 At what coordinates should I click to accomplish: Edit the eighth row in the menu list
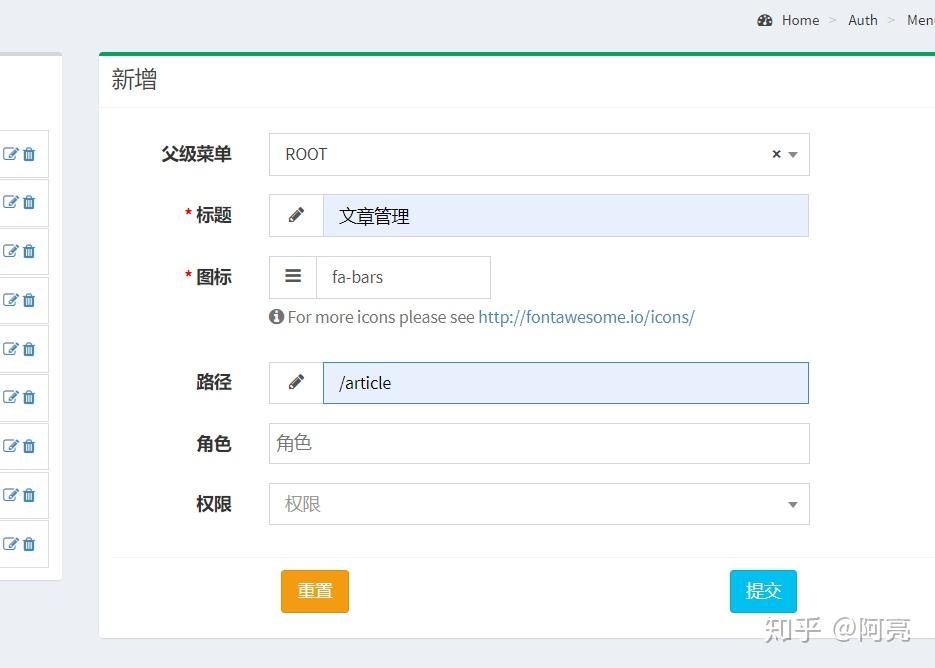11,495
